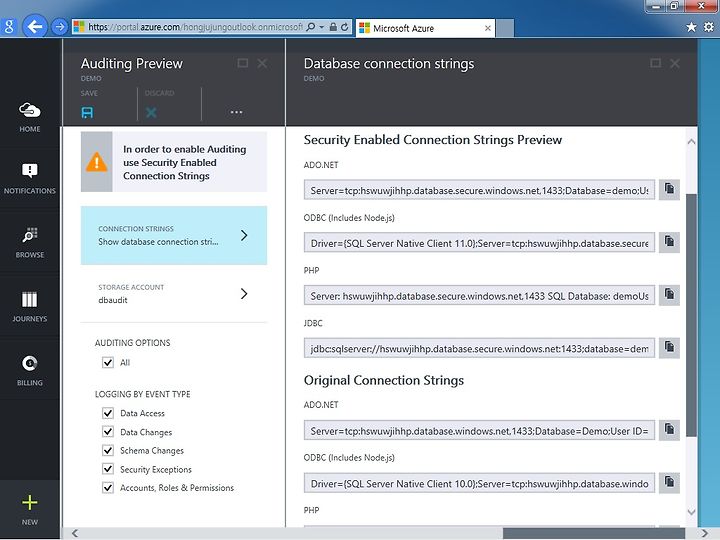Screen dimensions: 720x540
Task: Uncheck the Schema Changes checkbox
Action: (x=108, y=450)
